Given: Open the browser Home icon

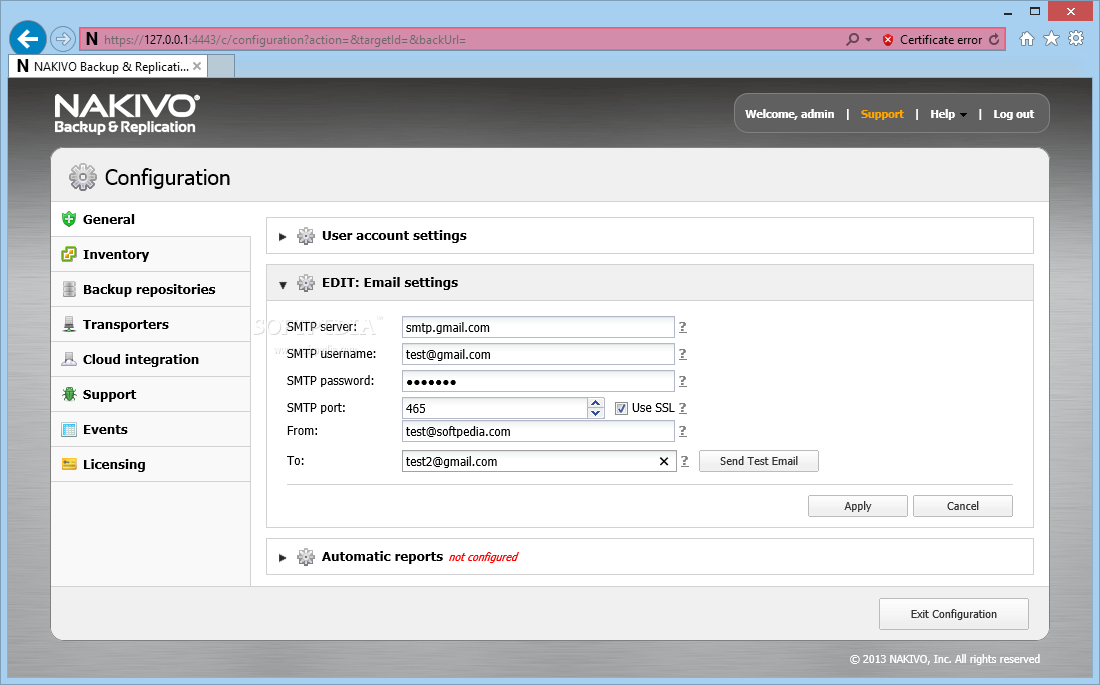Looking at the screenshot, I should [1026, 39].
